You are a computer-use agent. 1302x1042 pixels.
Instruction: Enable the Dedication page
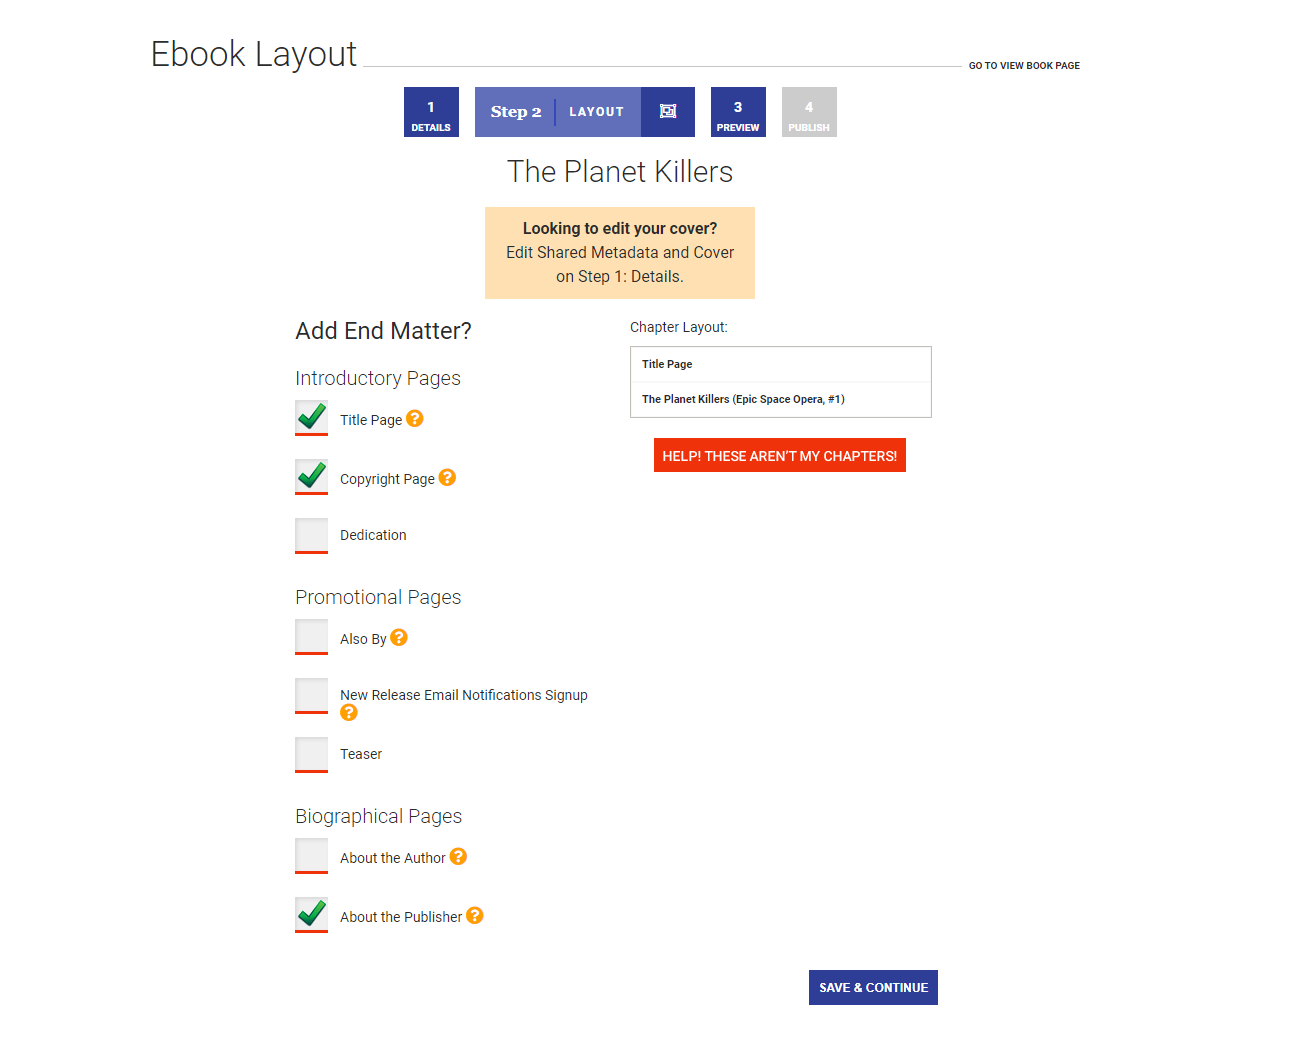(311, 535)
